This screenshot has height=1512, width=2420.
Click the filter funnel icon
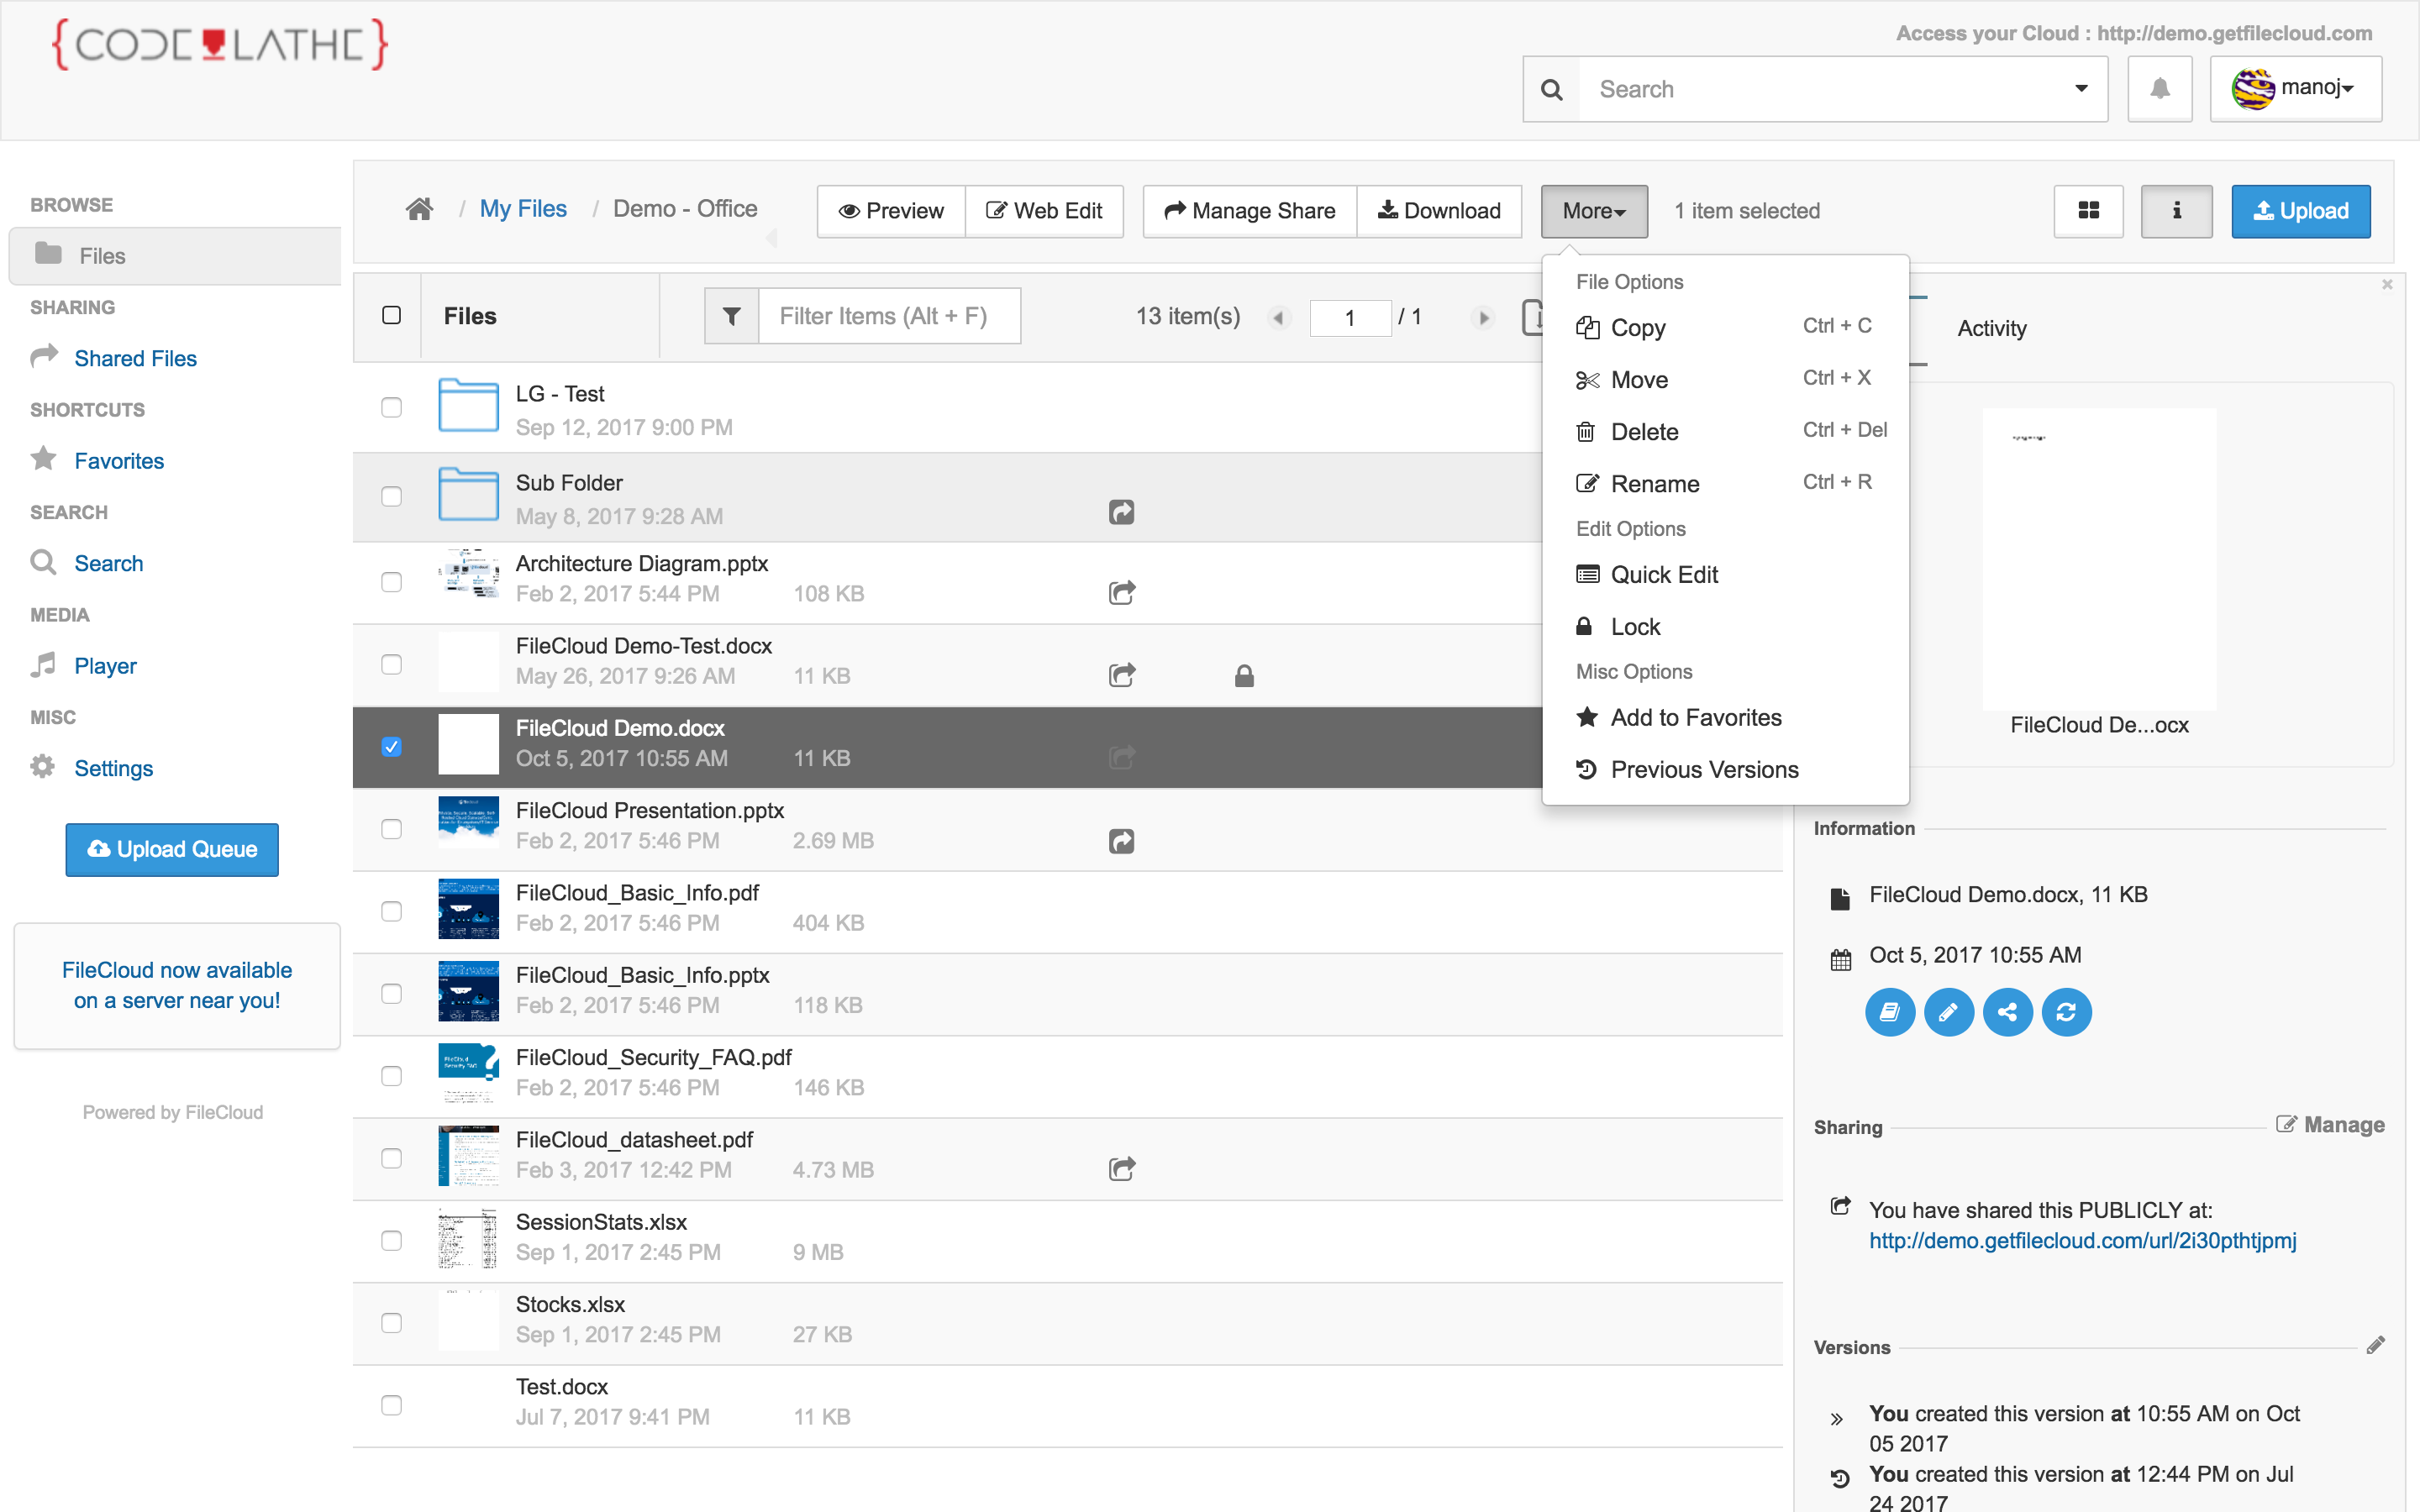click(x=731, y=316)
